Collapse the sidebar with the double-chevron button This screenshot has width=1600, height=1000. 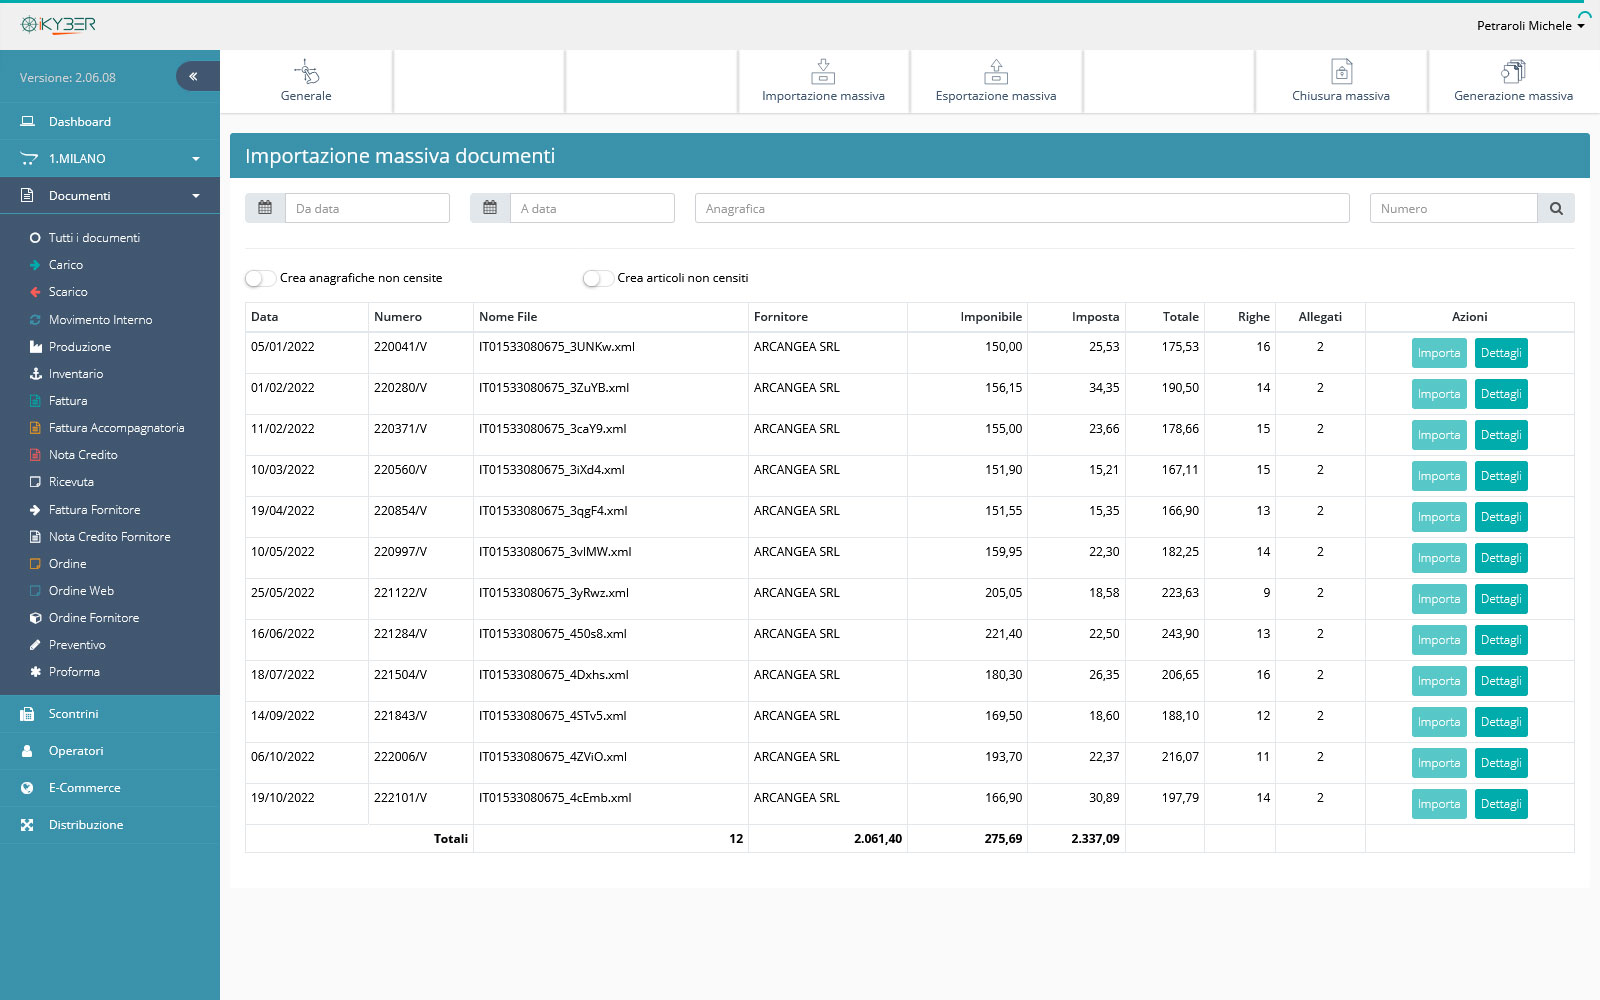point(196,76)
